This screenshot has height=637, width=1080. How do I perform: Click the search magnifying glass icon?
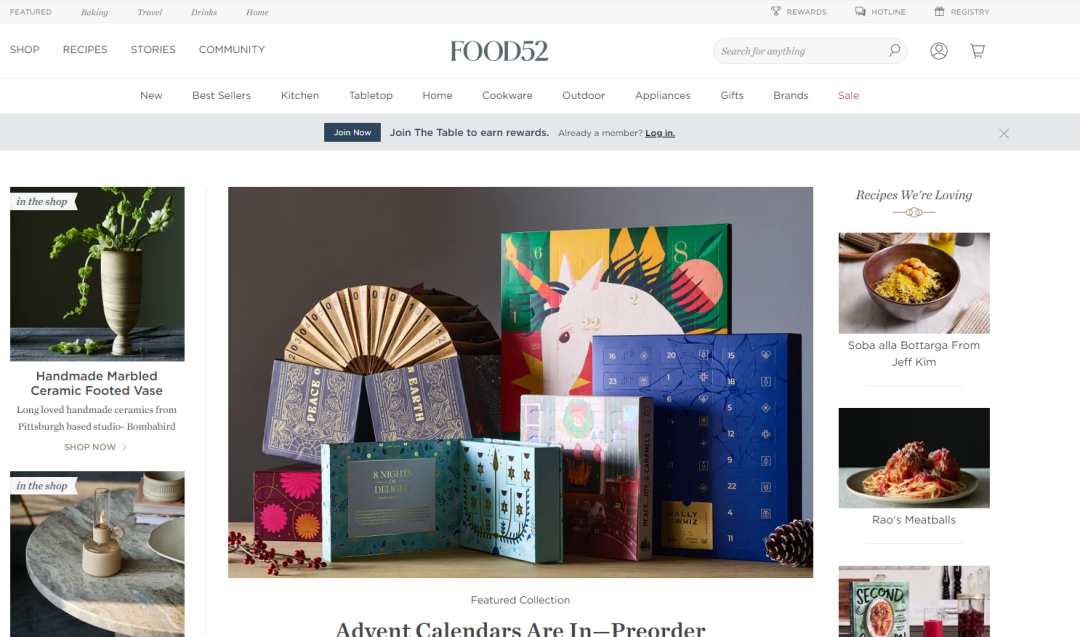pyautogui.click(x=894, y=50)
